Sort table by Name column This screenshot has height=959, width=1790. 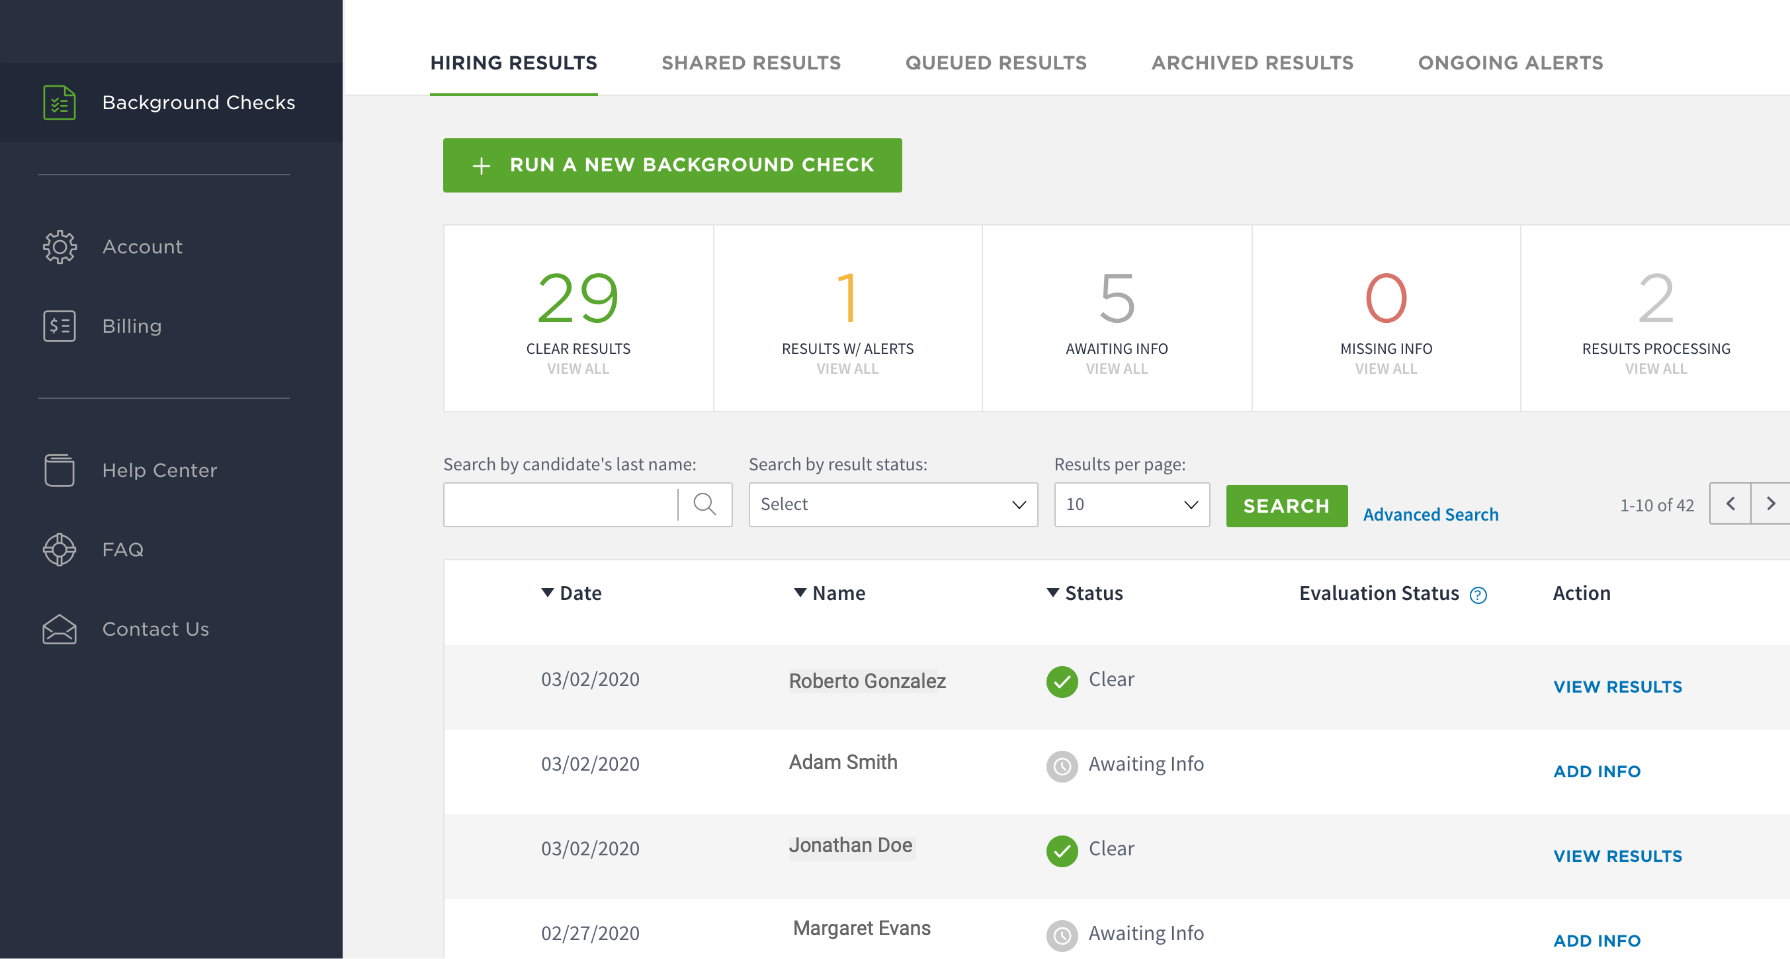[829, 593]
